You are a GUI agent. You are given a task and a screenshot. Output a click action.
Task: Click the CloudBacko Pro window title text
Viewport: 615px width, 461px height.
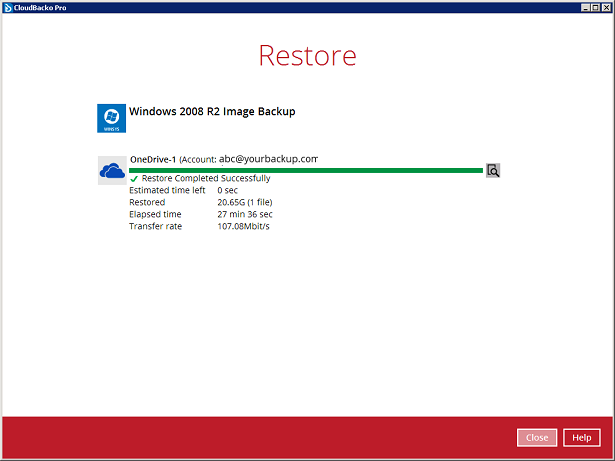point(40,7)
